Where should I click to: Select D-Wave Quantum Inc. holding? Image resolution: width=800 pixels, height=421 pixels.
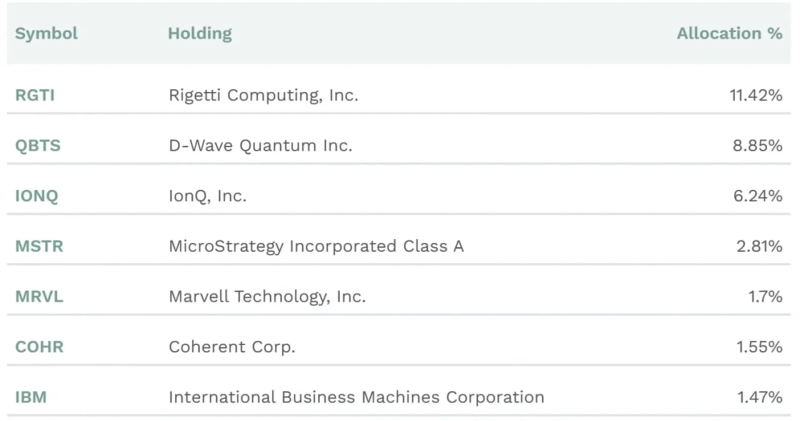[260, 146]
